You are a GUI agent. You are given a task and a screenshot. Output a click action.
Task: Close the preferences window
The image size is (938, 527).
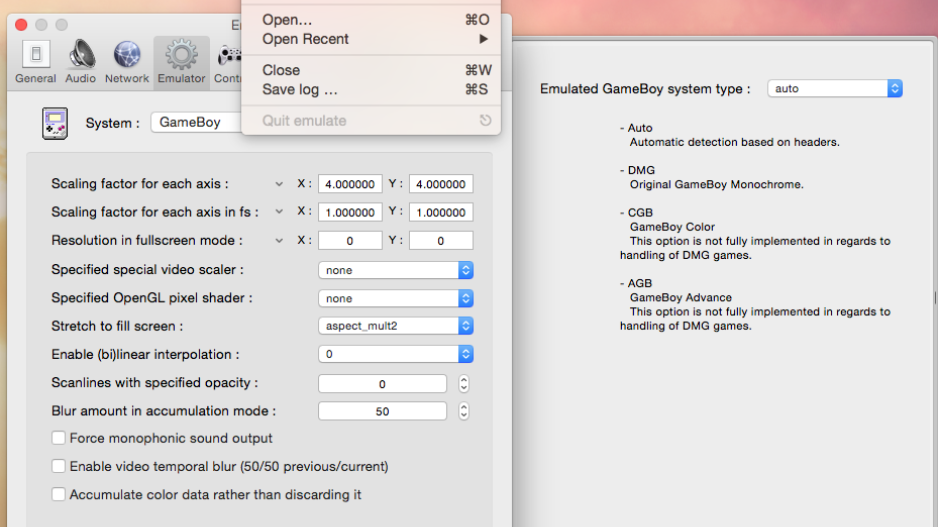point(22,25)
